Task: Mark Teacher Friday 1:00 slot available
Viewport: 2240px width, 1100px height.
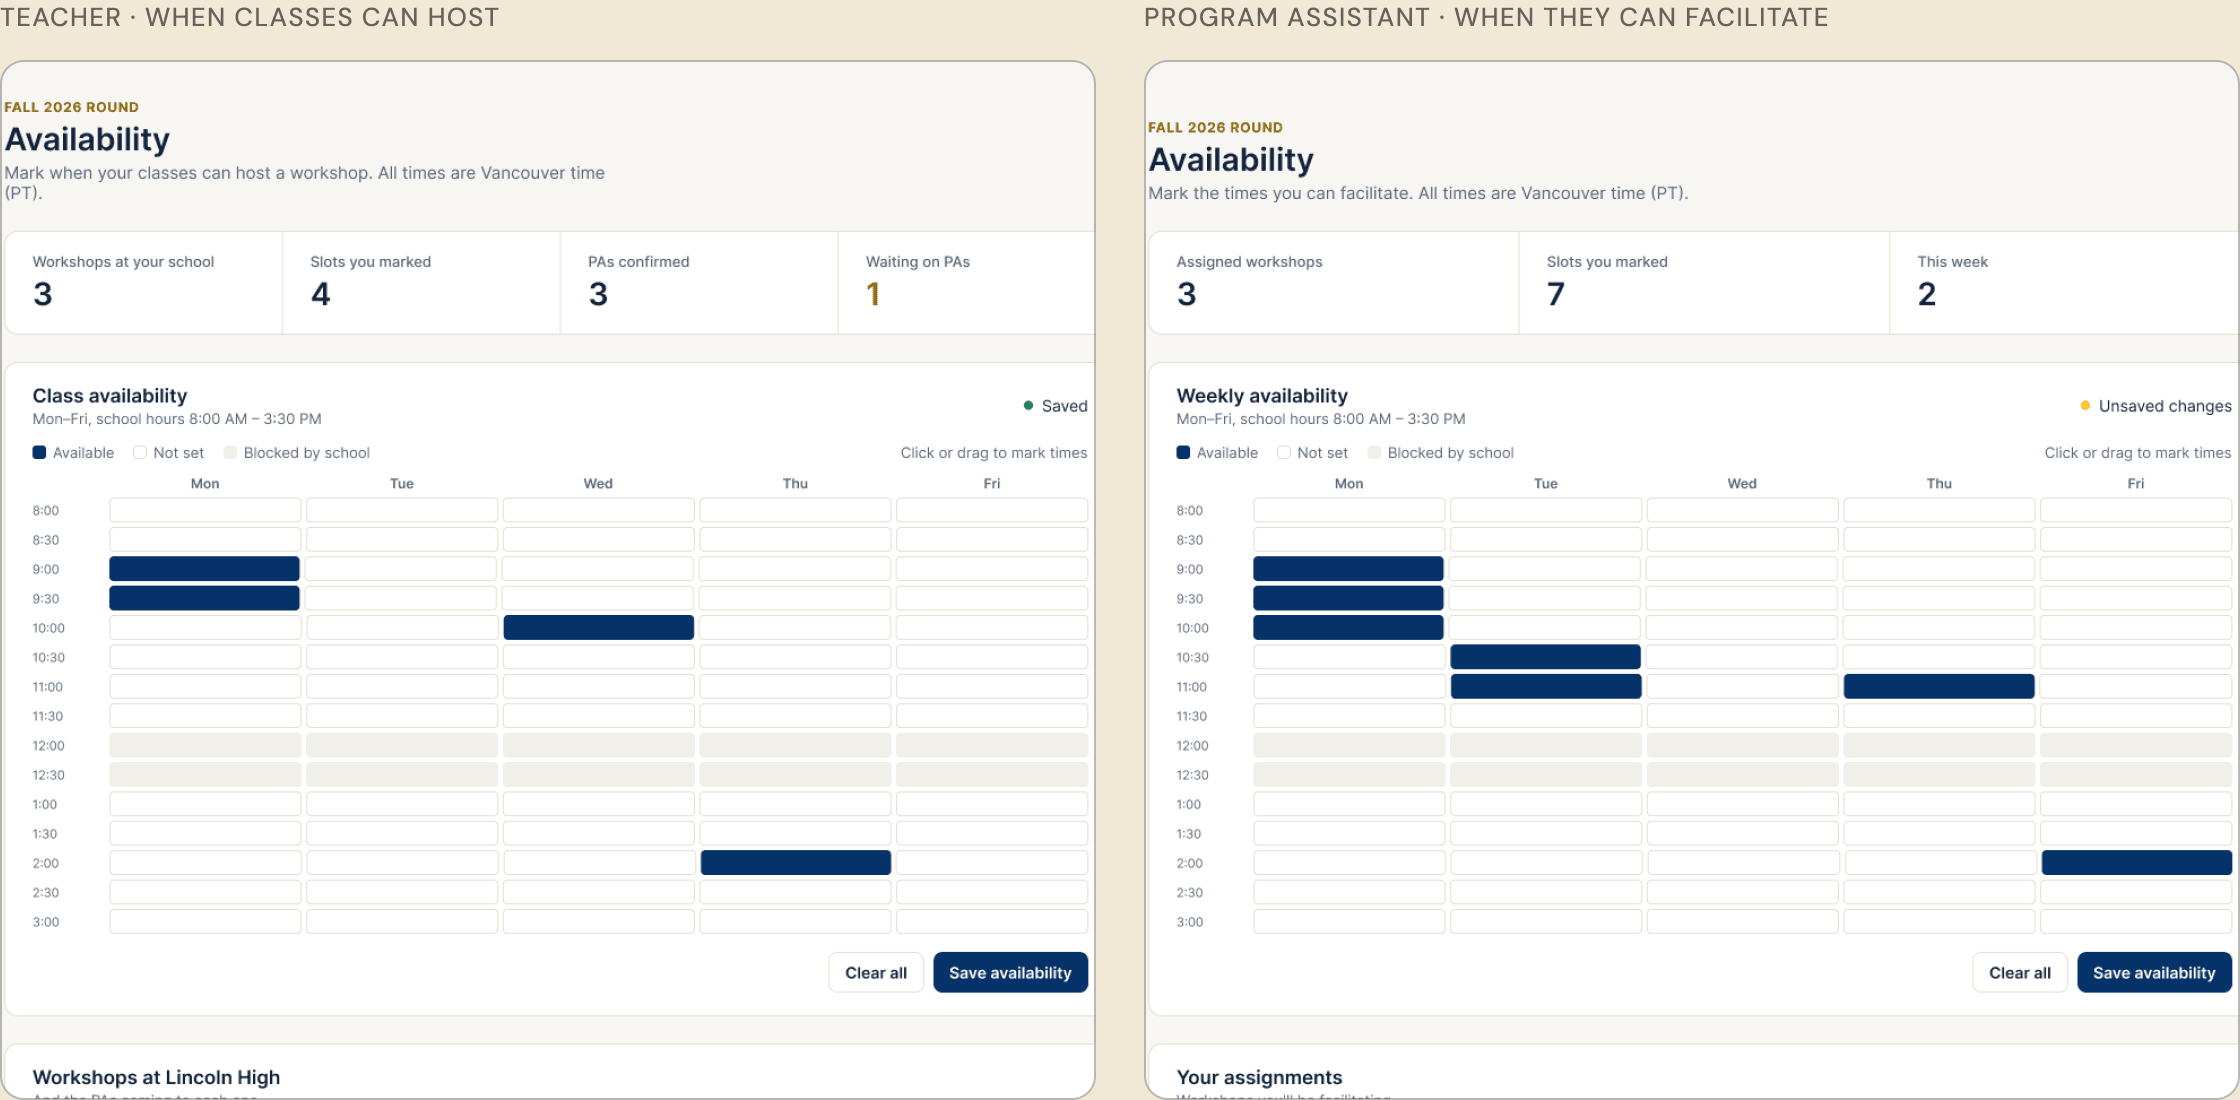Action: coord(992,804)
